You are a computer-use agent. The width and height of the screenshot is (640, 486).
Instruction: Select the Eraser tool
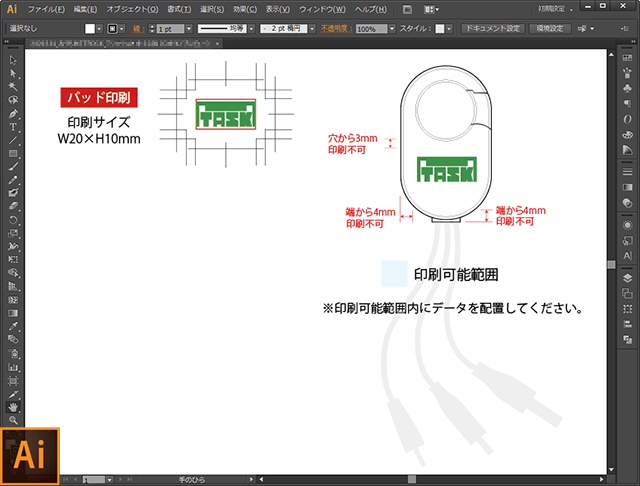pyautogui.click(x=13, y=206)
